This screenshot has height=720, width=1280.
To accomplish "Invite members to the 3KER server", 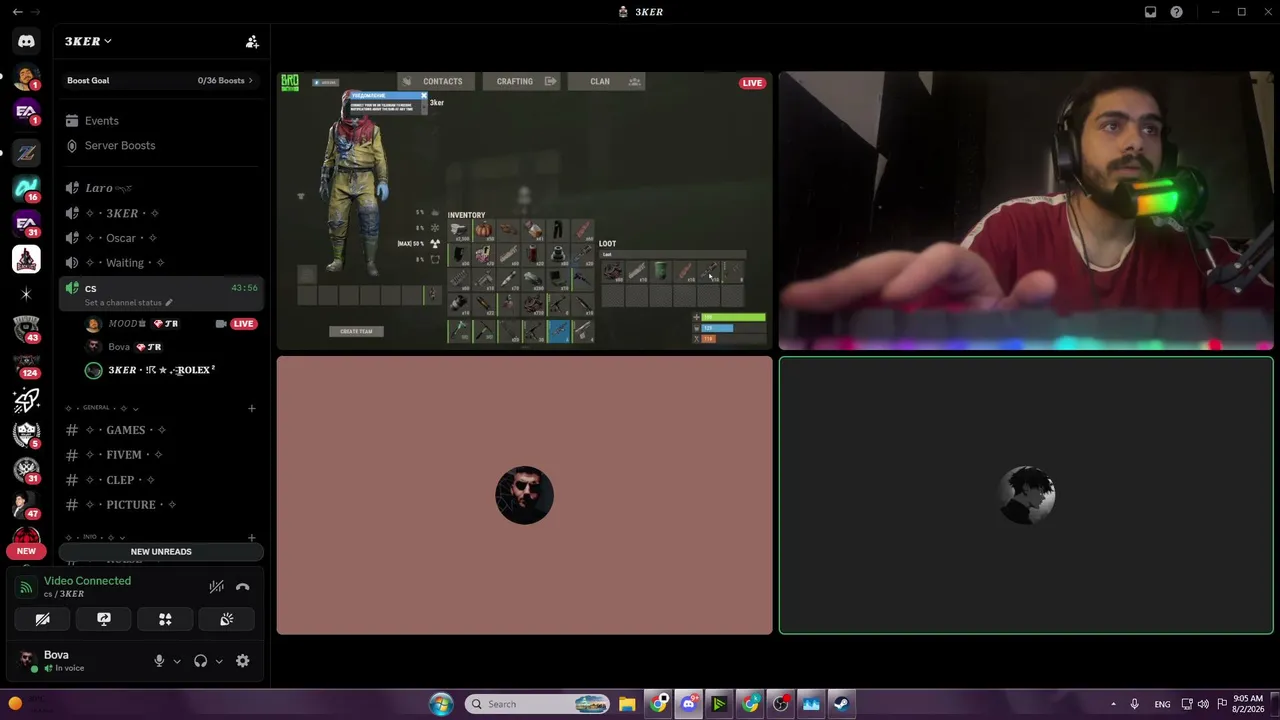I will tap(252, 41).
